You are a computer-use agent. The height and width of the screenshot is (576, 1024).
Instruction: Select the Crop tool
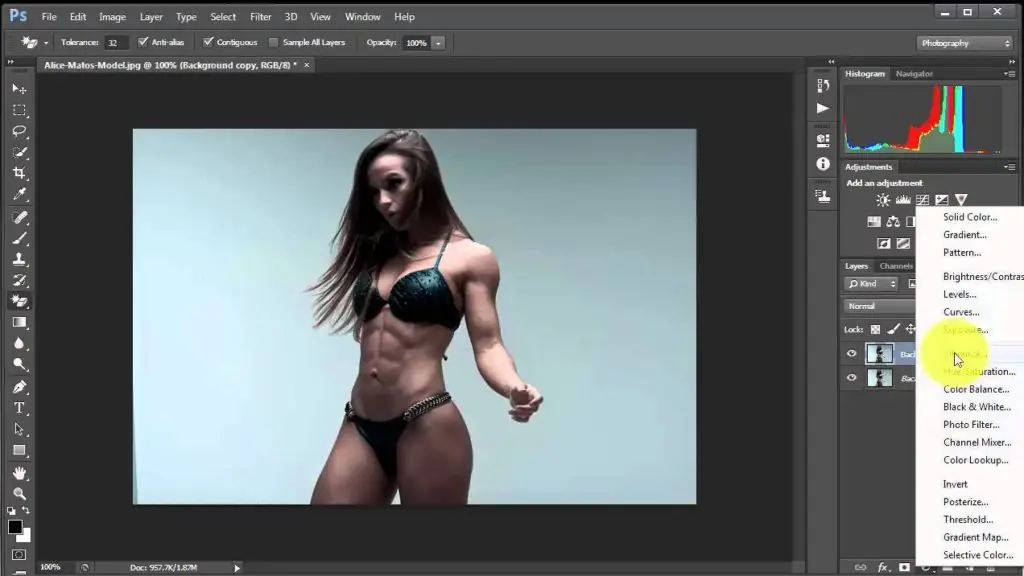pyautogui.click(x=19, y=173)
